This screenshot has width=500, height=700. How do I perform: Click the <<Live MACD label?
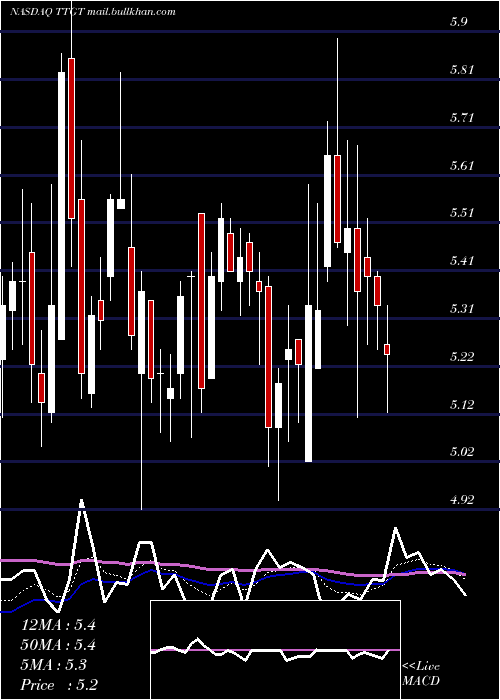point(421,673)
